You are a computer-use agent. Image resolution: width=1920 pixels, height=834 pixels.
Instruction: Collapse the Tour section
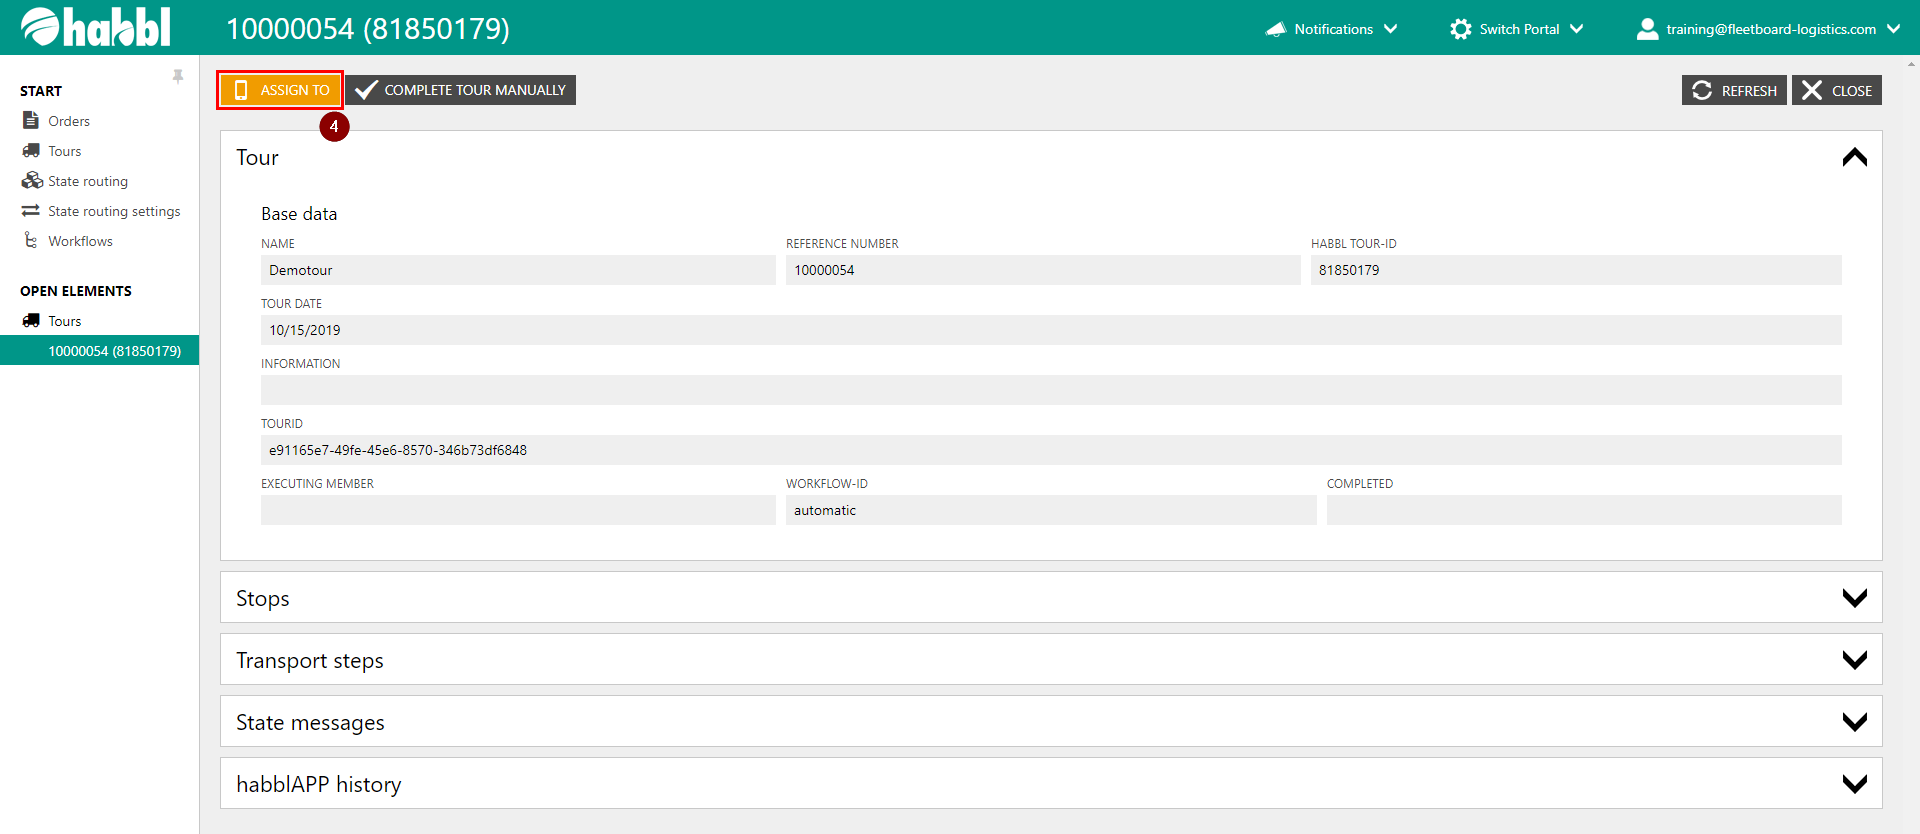(1854, 158)
